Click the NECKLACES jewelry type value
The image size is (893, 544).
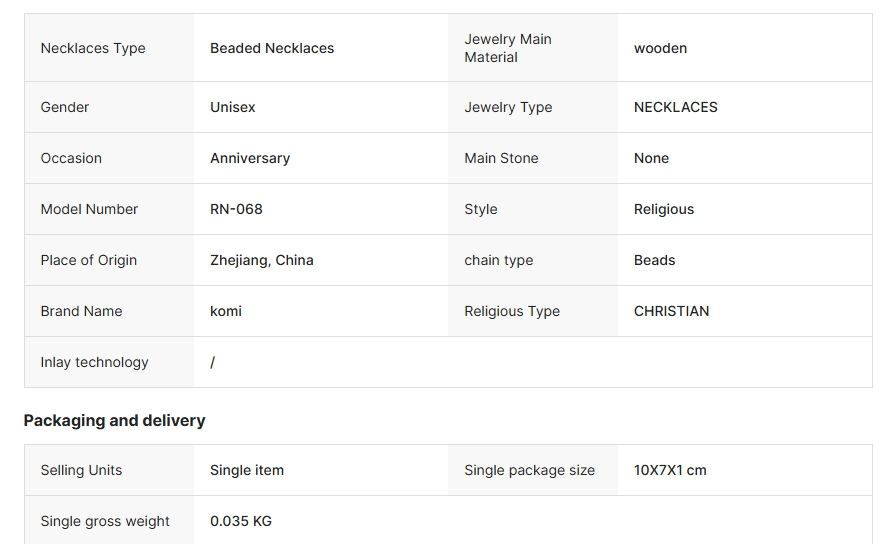[675, 107]
